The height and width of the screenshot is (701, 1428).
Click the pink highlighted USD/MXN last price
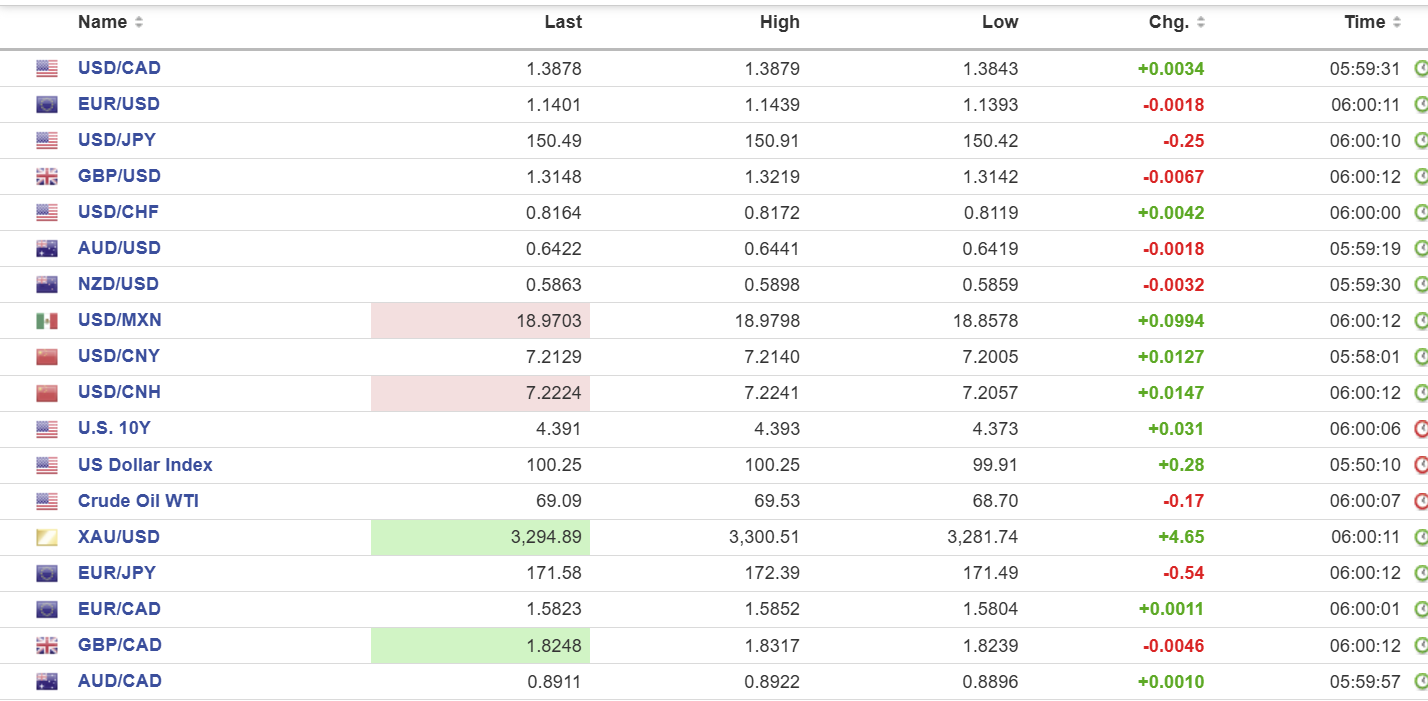[x=480, y=320]
